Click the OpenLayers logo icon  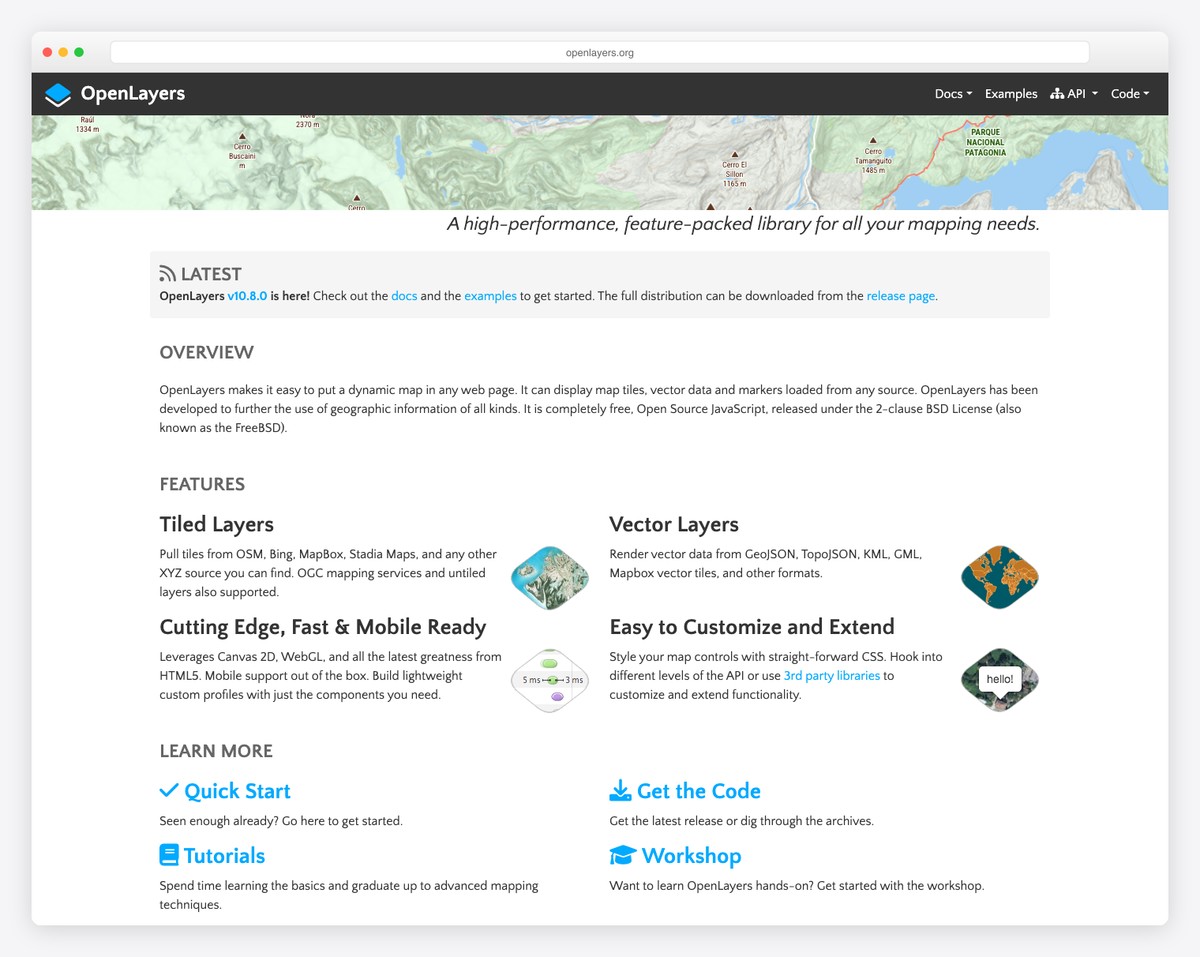(x=57, y=93)
